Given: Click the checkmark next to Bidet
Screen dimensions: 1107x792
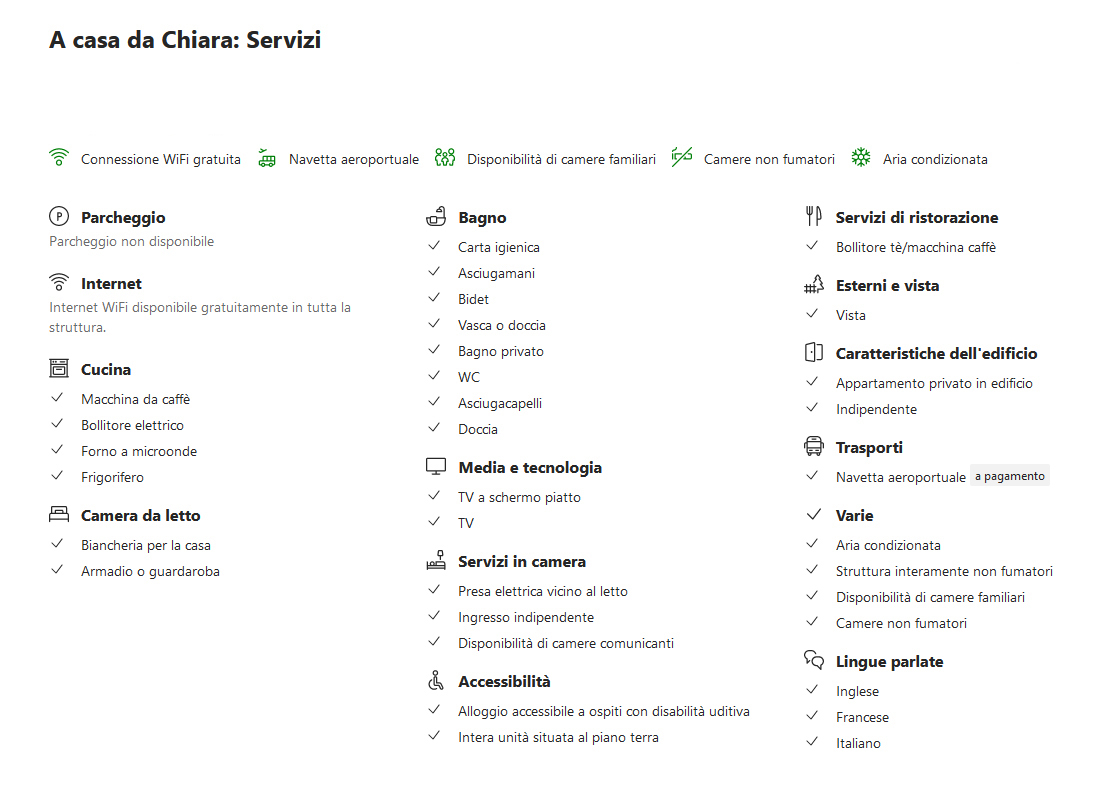Looking at the screenshot, I should click(x=434, y=298).
